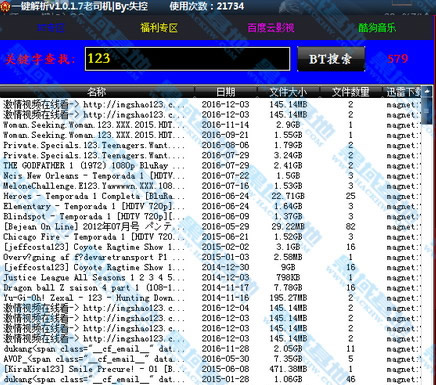Image resolution: width=436 pixels, height=385 pixels.
Task: Click the 195.27MB file size cell
Action: (x=288, y=298)
